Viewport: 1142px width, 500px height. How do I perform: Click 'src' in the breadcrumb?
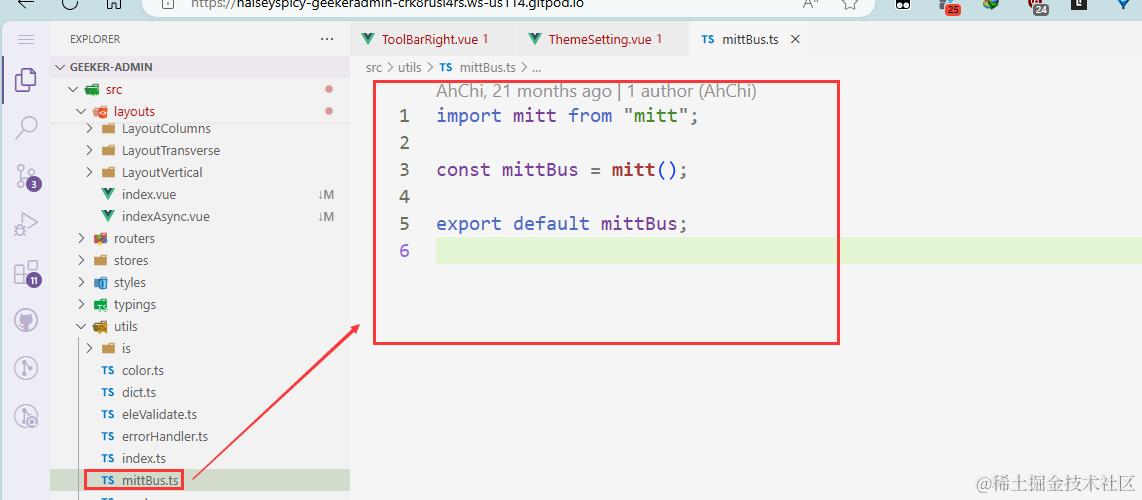click(374, 67)
